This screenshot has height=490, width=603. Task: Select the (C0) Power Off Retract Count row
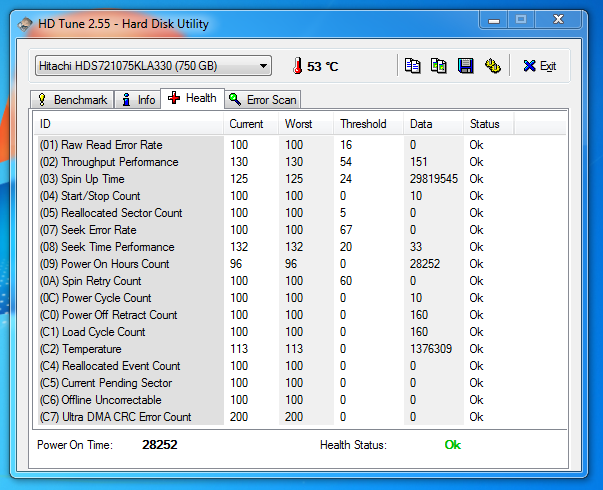point(300,315)
